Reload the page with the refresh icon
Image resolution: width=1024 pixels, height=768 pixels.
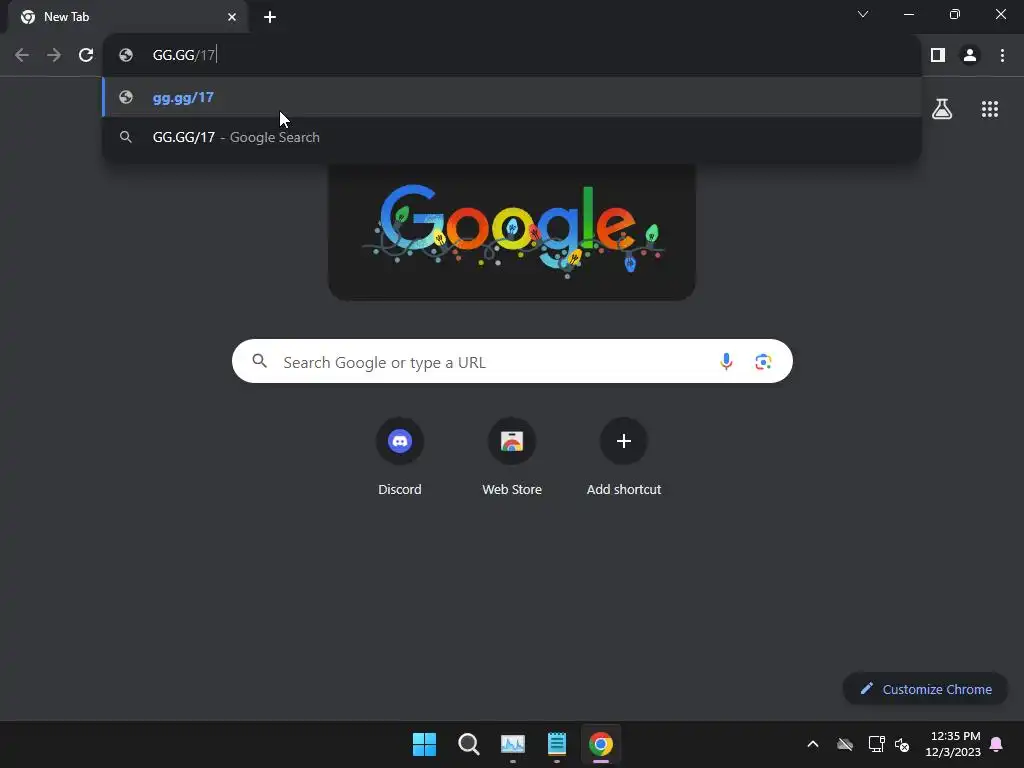86,56
